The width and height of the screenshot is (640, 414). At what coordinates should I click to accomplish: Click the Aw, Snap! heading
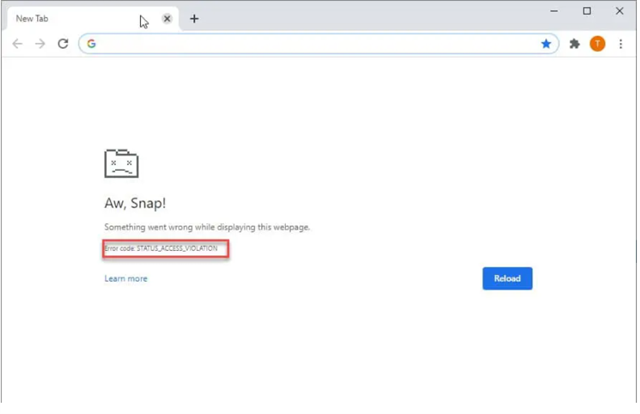135,203
